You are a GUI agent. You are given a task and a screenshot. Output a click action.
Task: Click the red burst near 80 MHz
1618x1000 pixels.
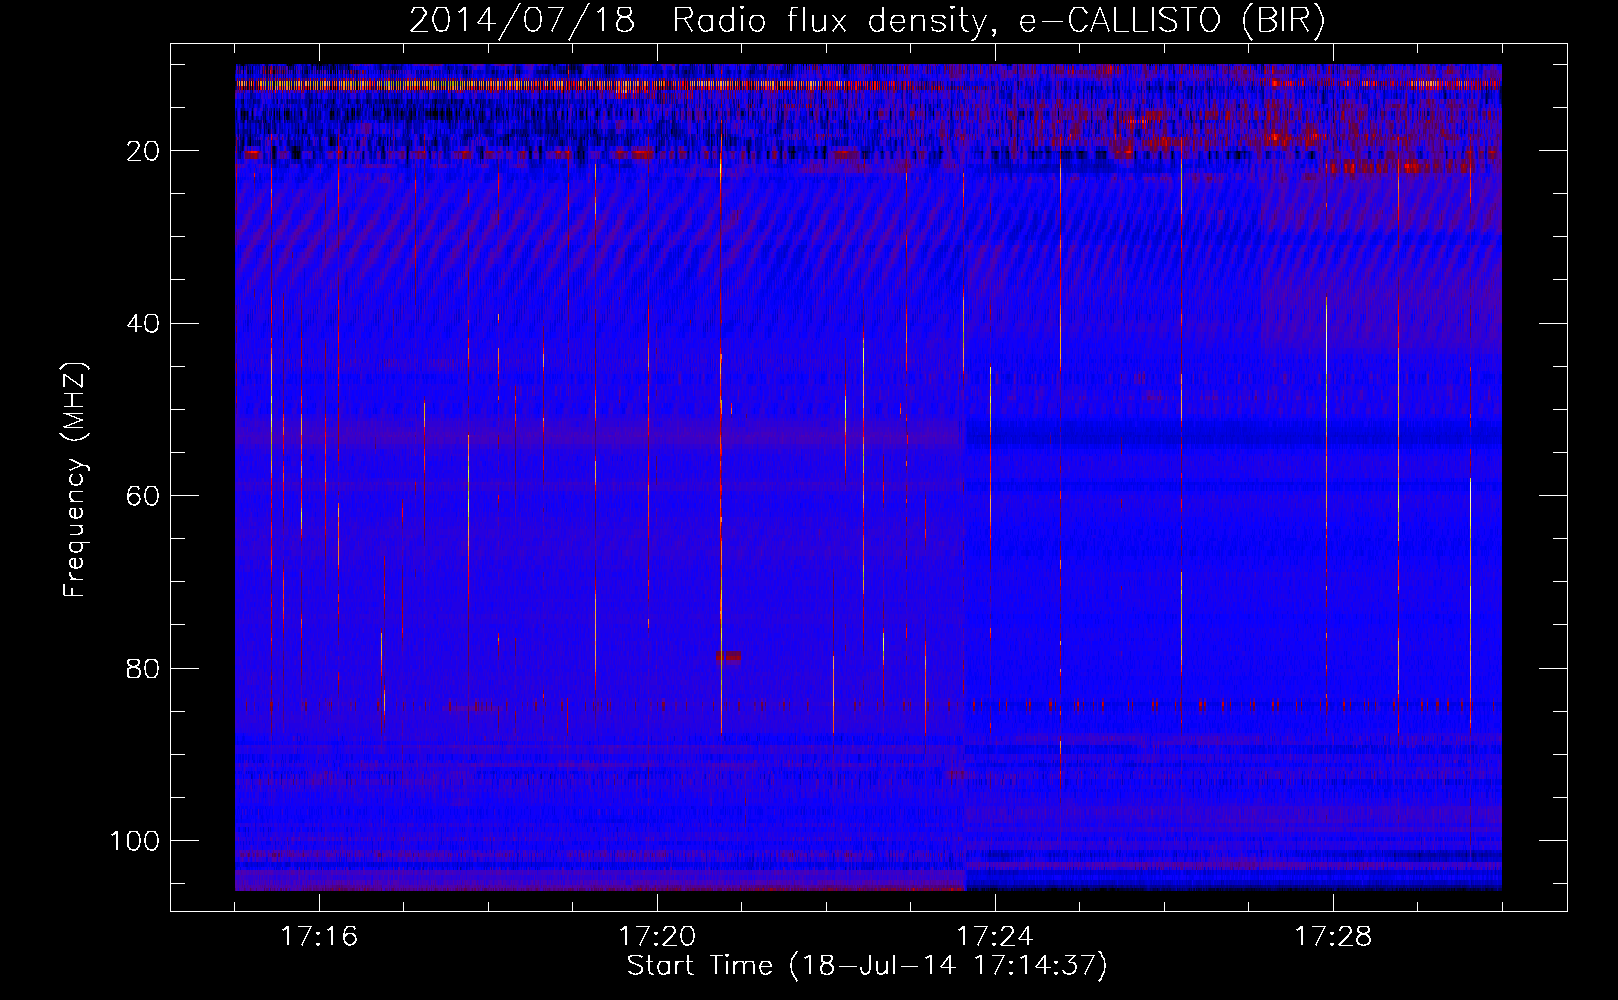[x=729, y=657]
